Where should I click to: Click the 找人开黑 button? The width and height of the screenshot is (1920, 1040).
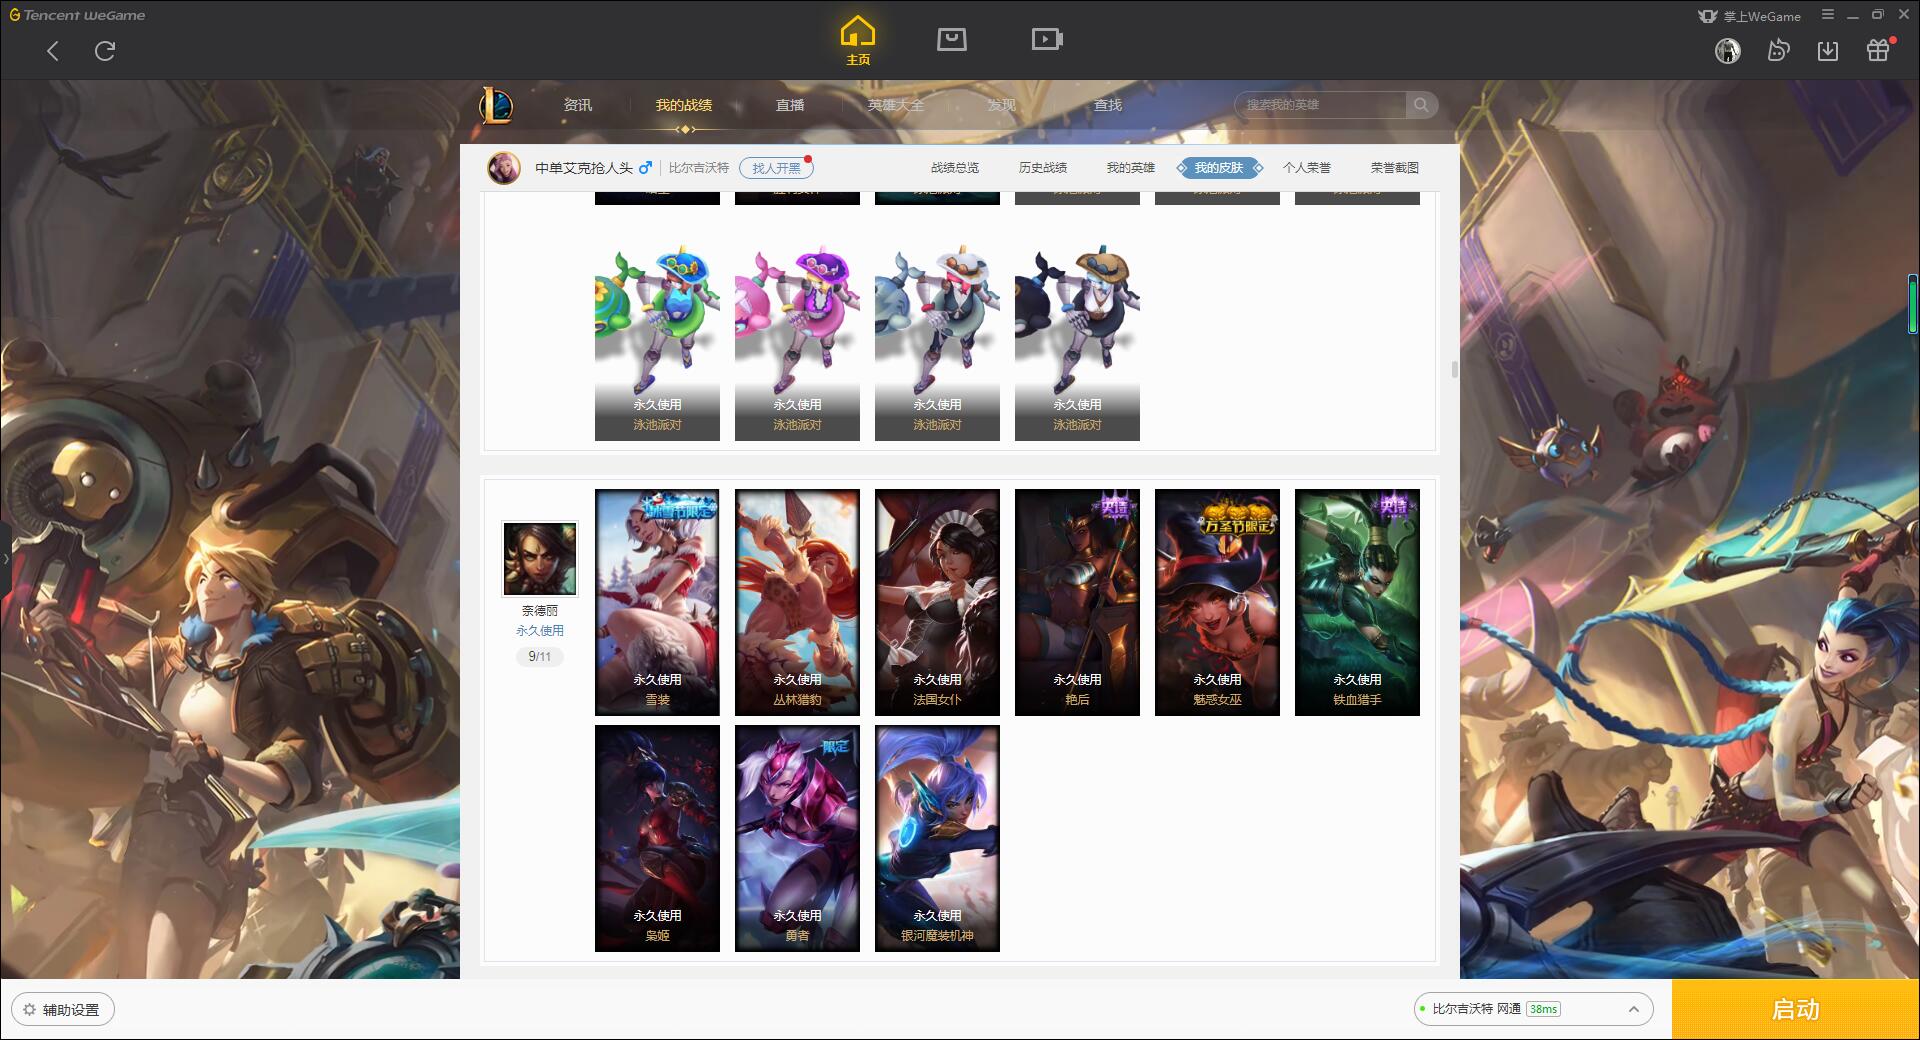[776, 168]
